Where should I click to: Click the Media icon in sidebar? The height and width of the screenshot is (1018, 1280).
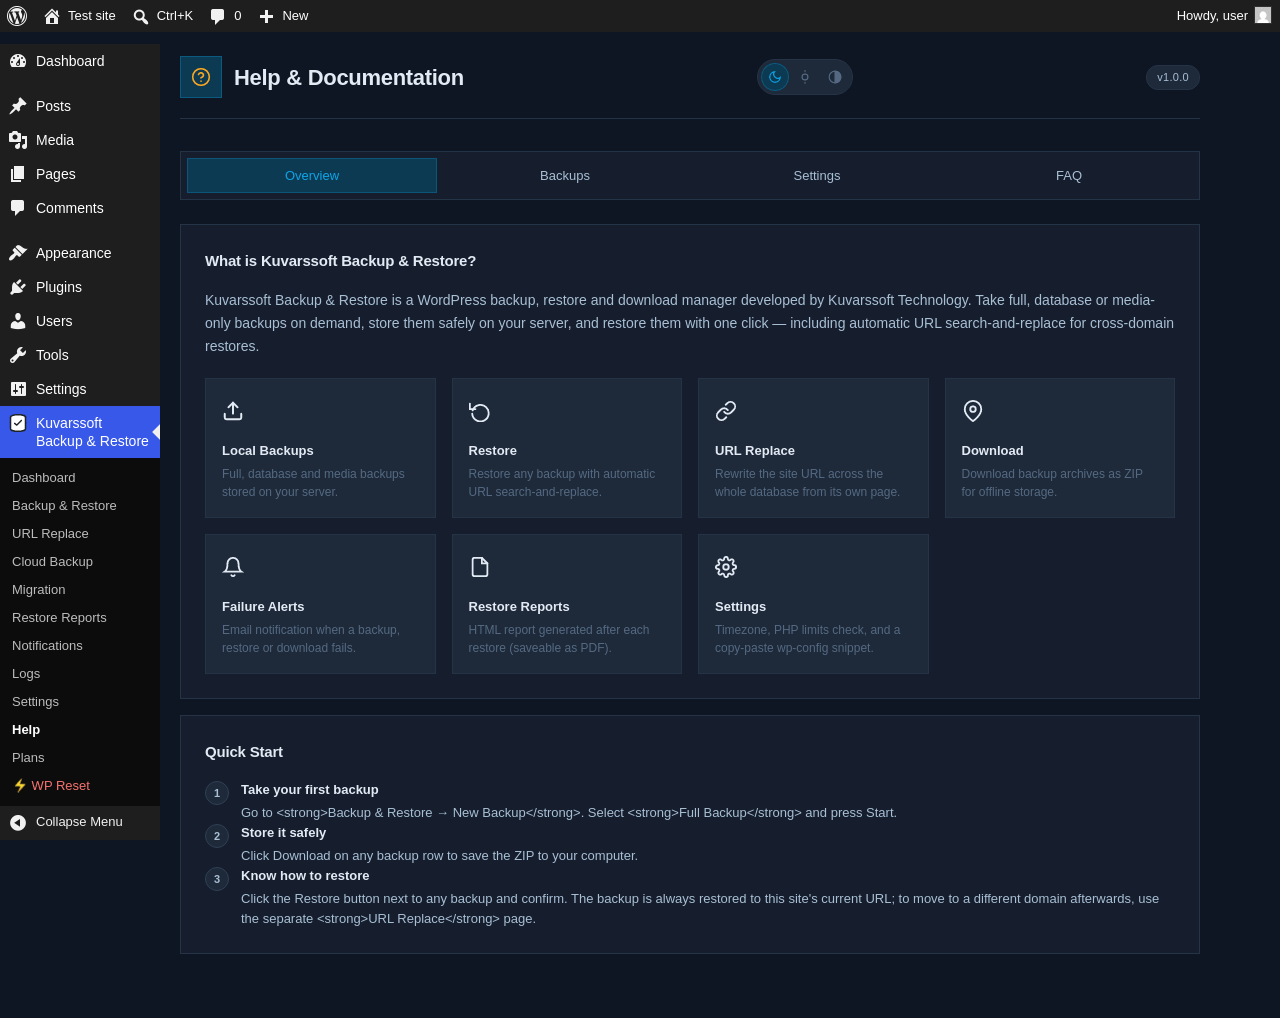[18, 140]
